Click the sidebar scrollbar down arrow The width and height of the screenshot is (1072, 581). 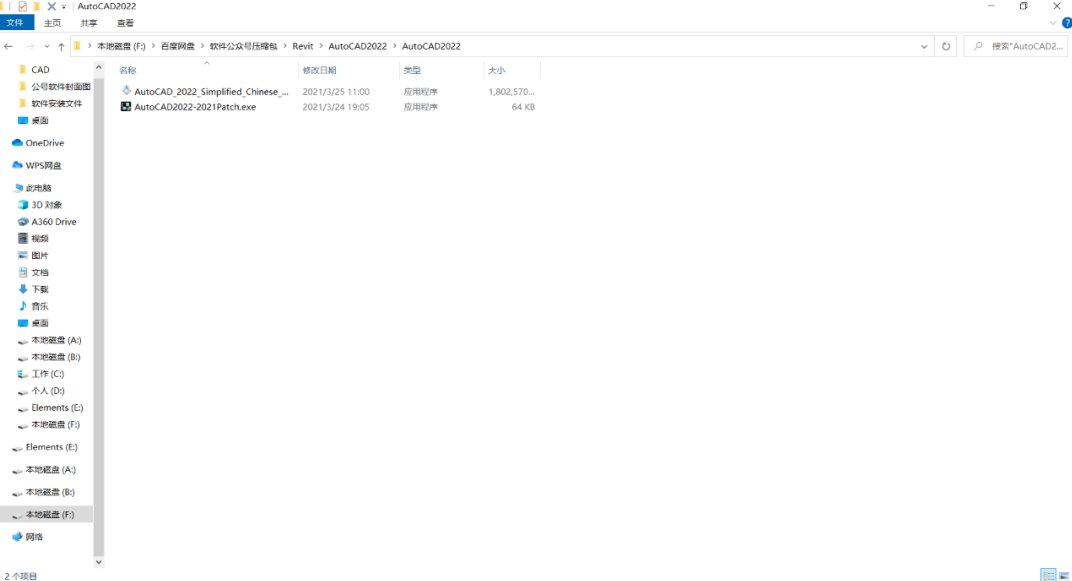point(98,562)
